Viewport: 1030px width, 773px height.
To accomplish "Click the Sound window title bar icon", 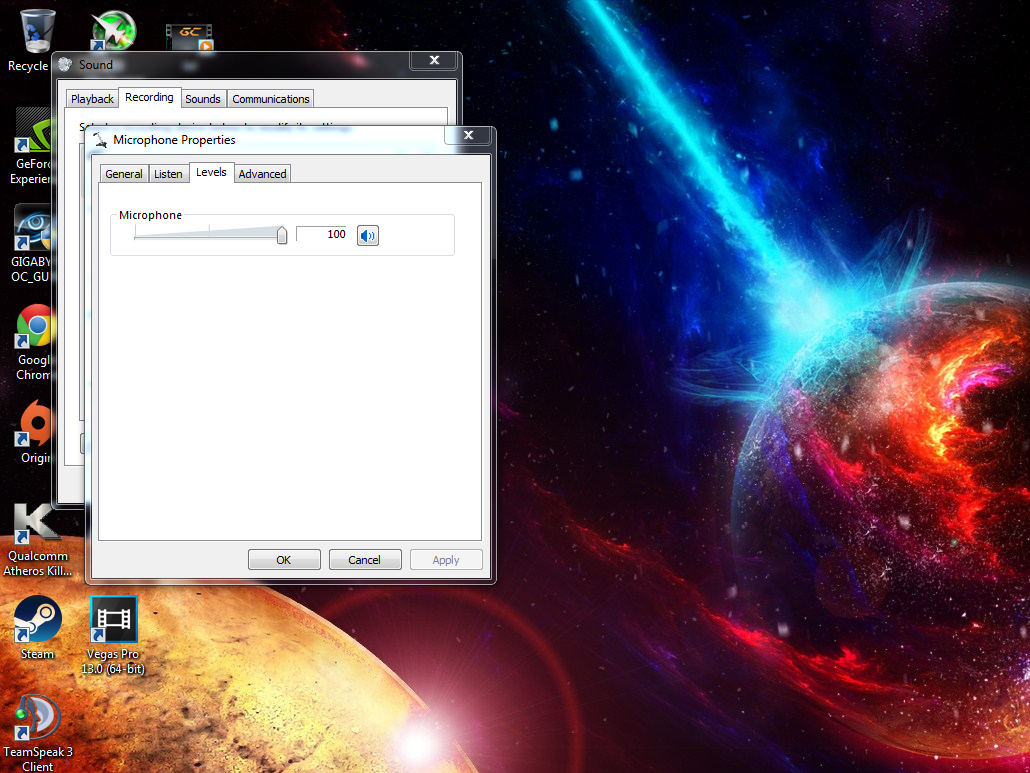I will coord(65,64).
